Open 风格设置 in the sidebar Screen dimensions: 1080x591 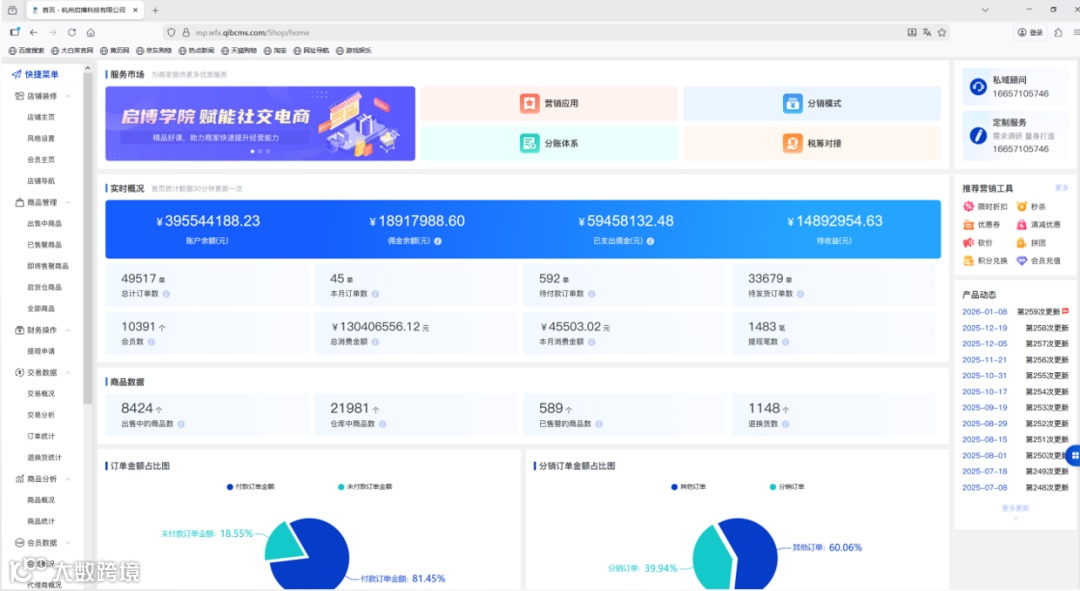click(x=41, y=138)
